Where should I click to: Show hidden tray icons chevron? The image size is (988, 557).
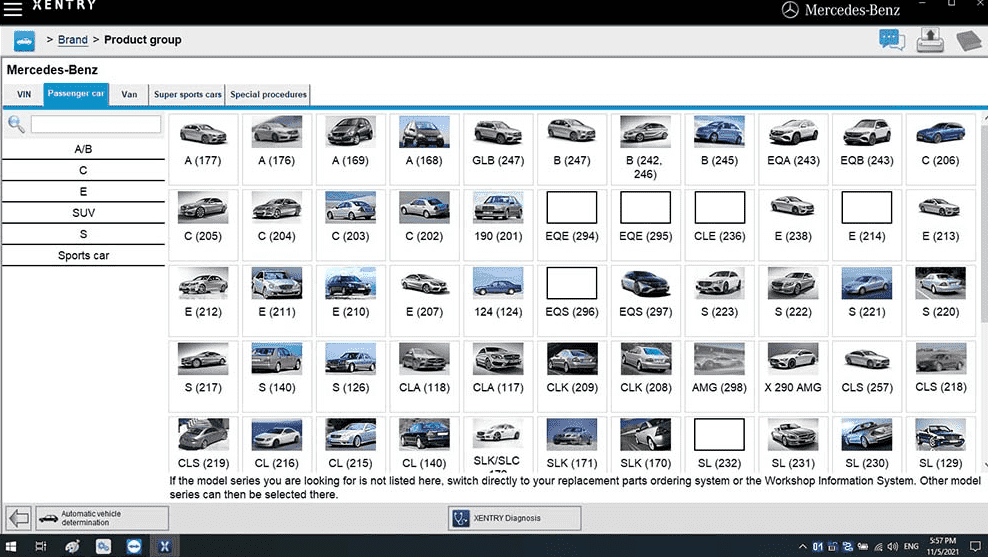point(802,546)
